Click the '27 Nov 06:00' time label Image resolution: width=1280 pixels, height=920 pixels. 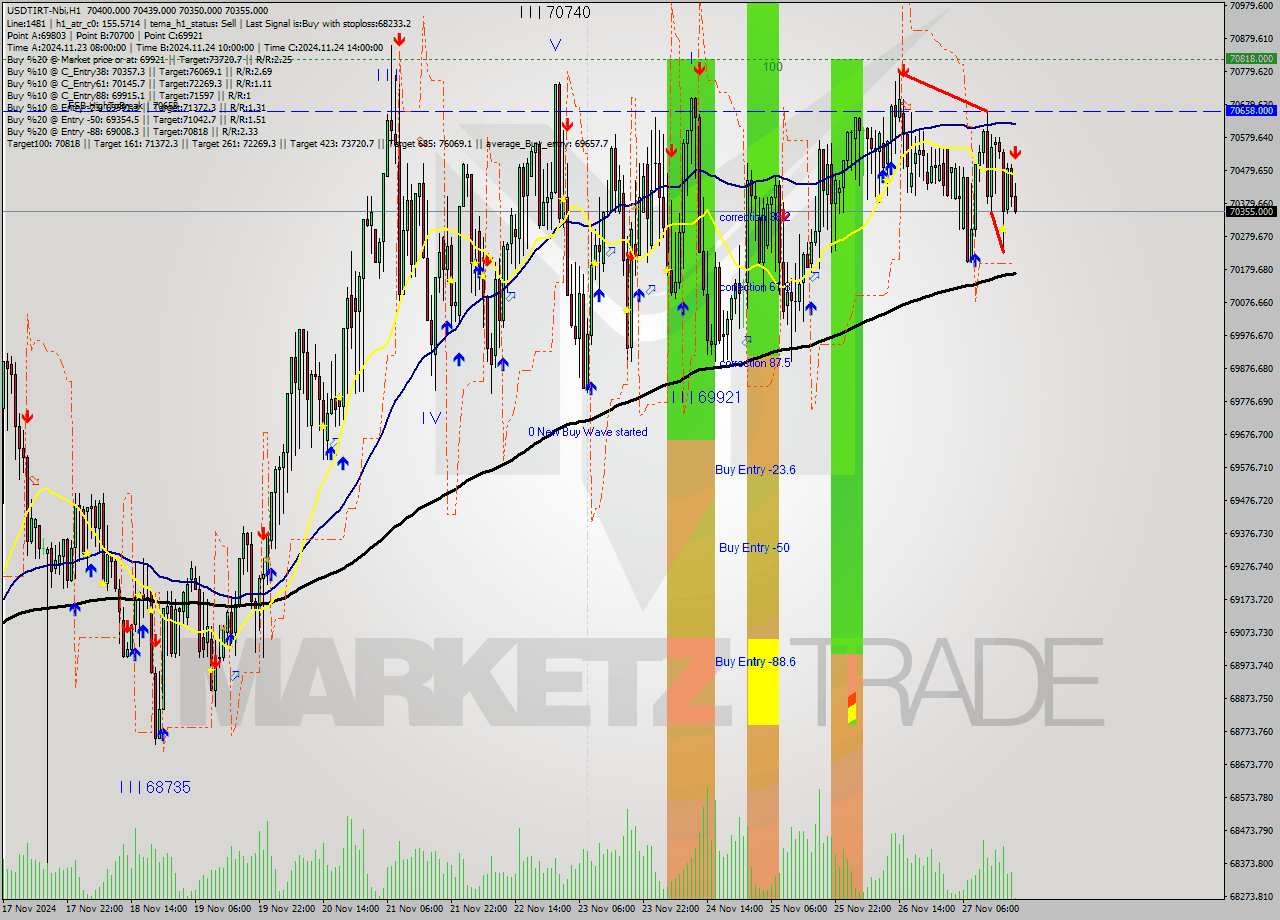[991, 910]
